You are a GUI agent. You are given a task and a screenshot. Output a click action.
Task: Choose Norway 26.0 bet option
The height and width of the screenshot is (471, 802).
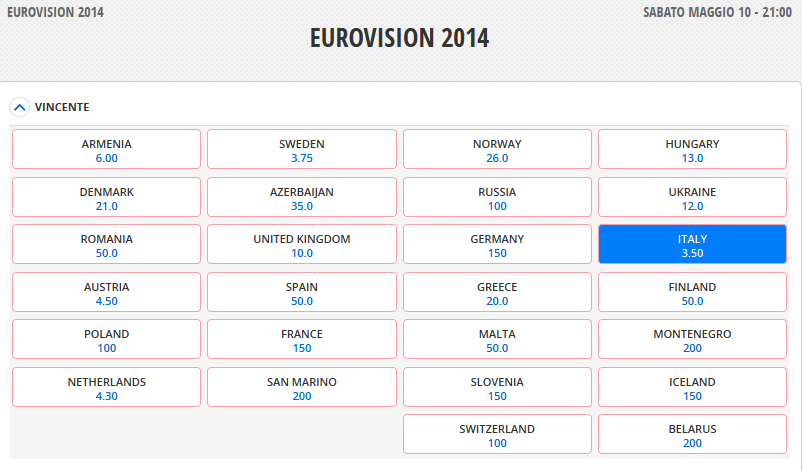(x=497, y=150)
